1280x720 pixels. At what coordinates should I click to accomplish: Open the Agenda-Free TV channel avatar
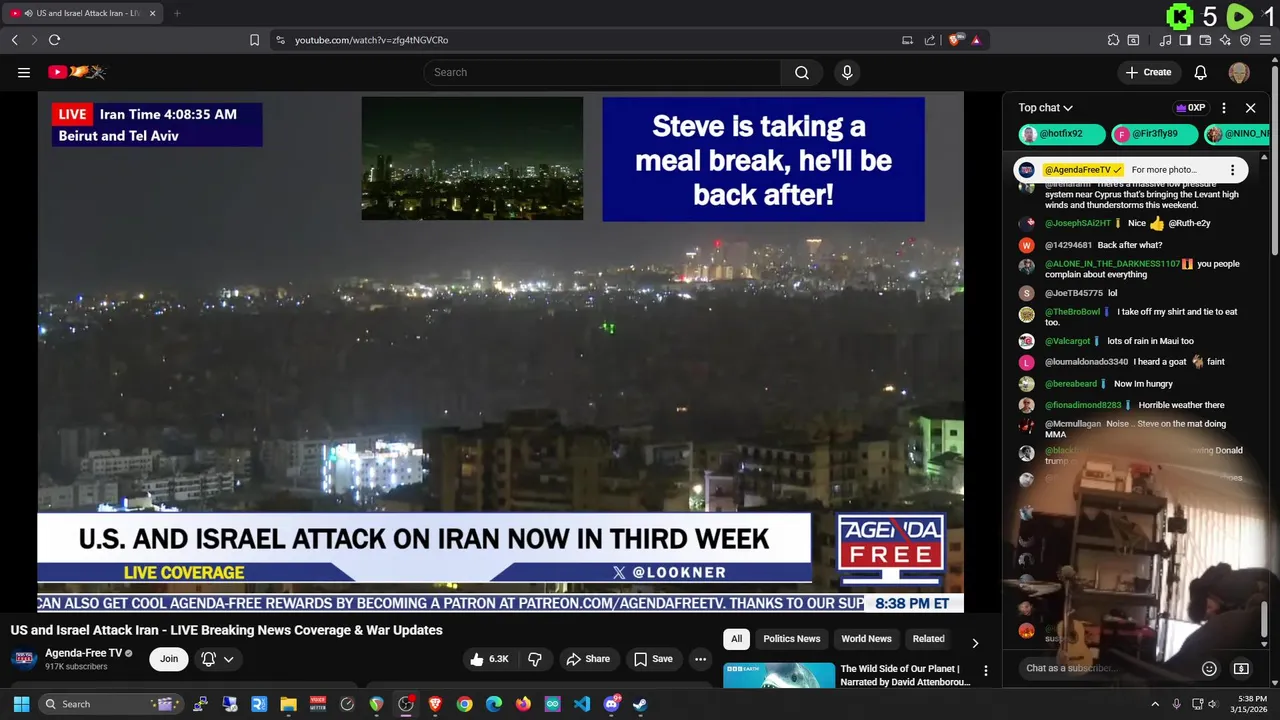click(24, 659)
